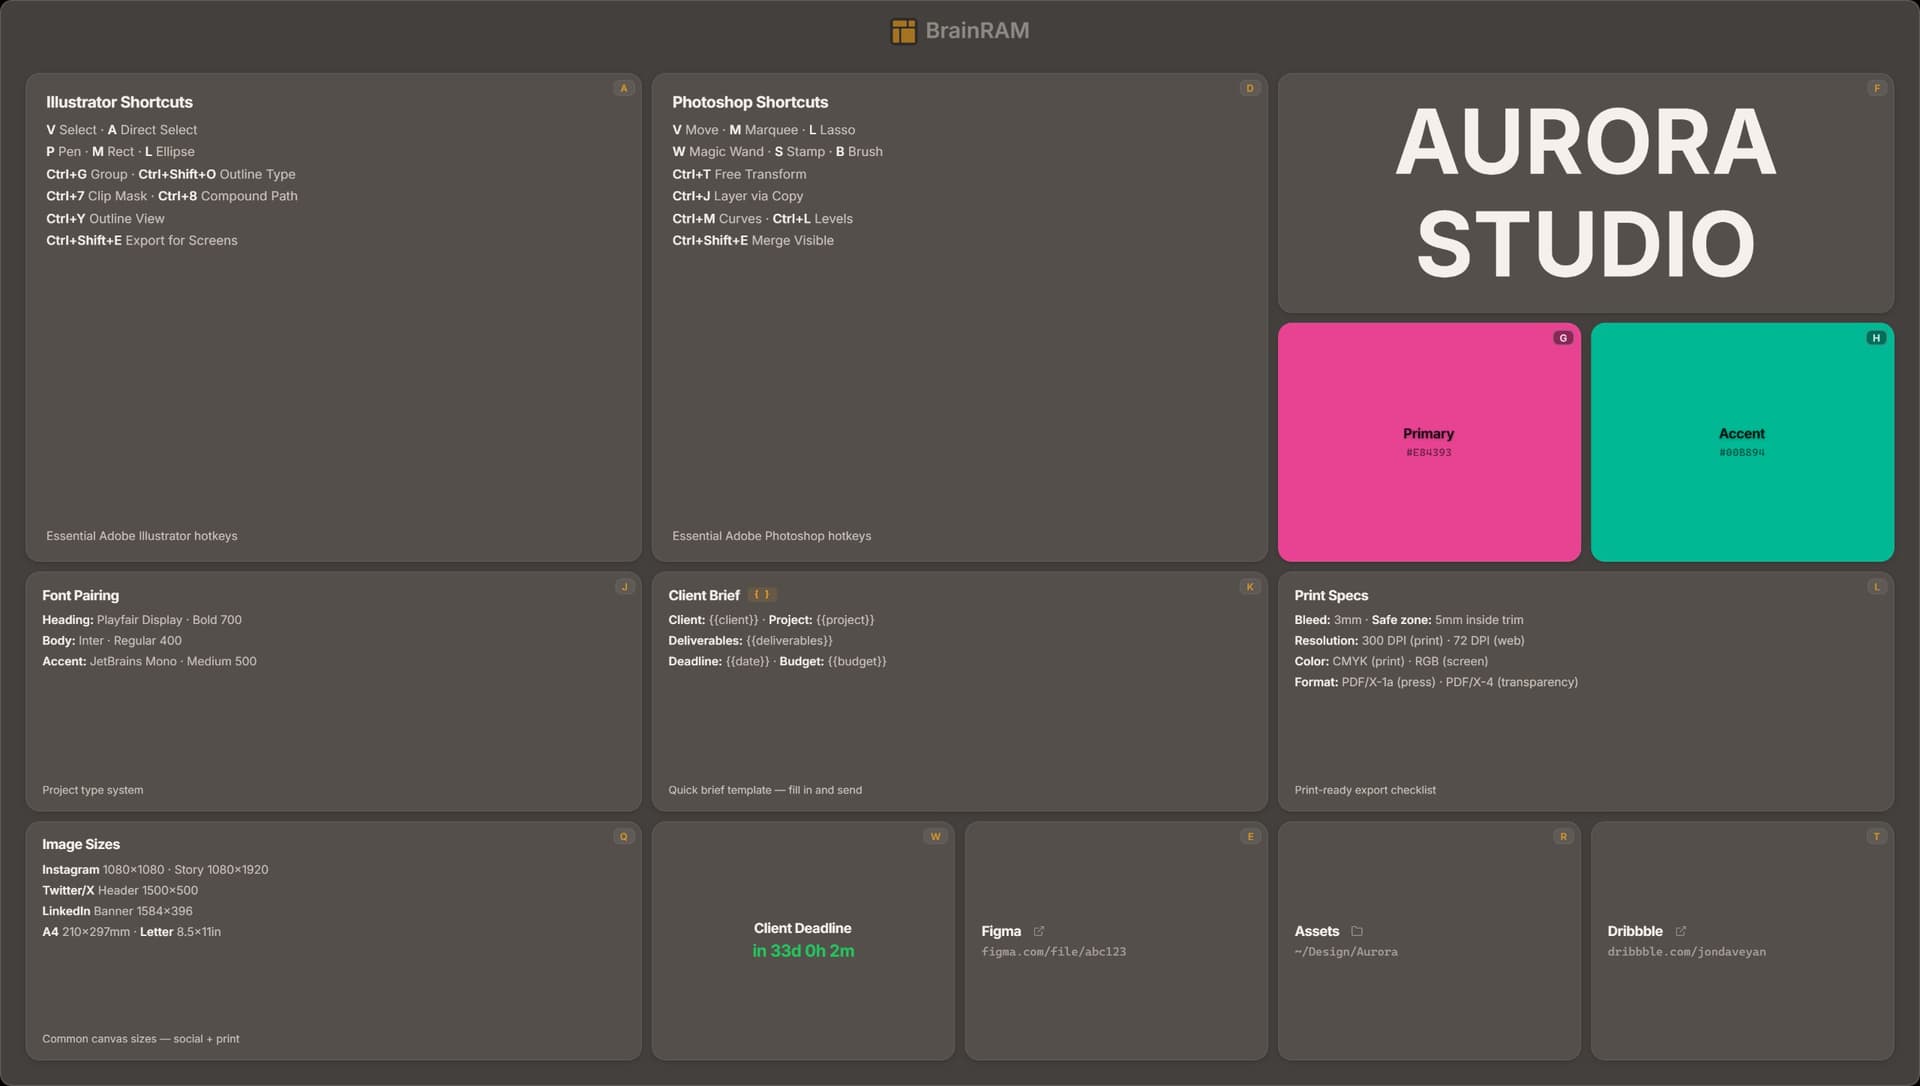Screen dimensions: 1920x1086
Task: Select the Photoshop Shortcuts card title
Action: pyautogui.click(x=750, y=102)
